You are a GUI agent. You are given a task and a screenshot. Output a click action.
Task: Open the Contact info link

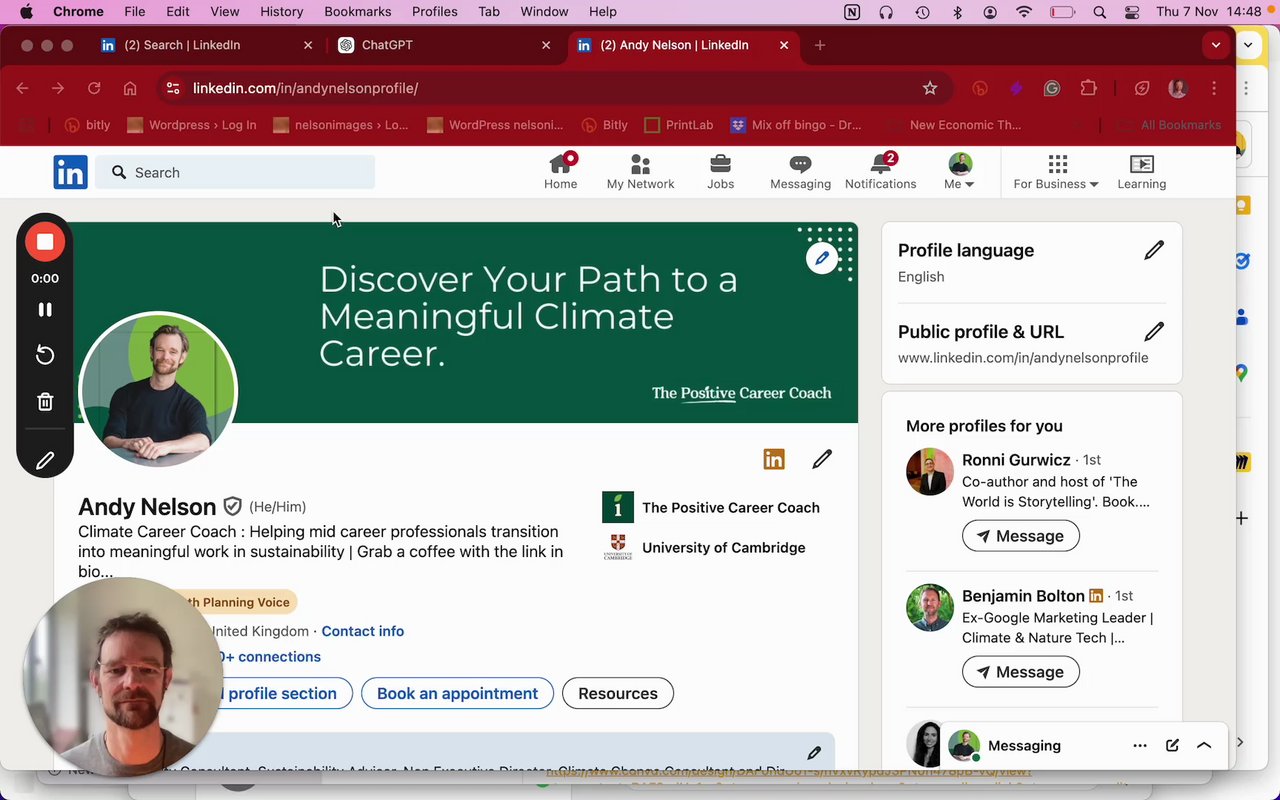363,631
